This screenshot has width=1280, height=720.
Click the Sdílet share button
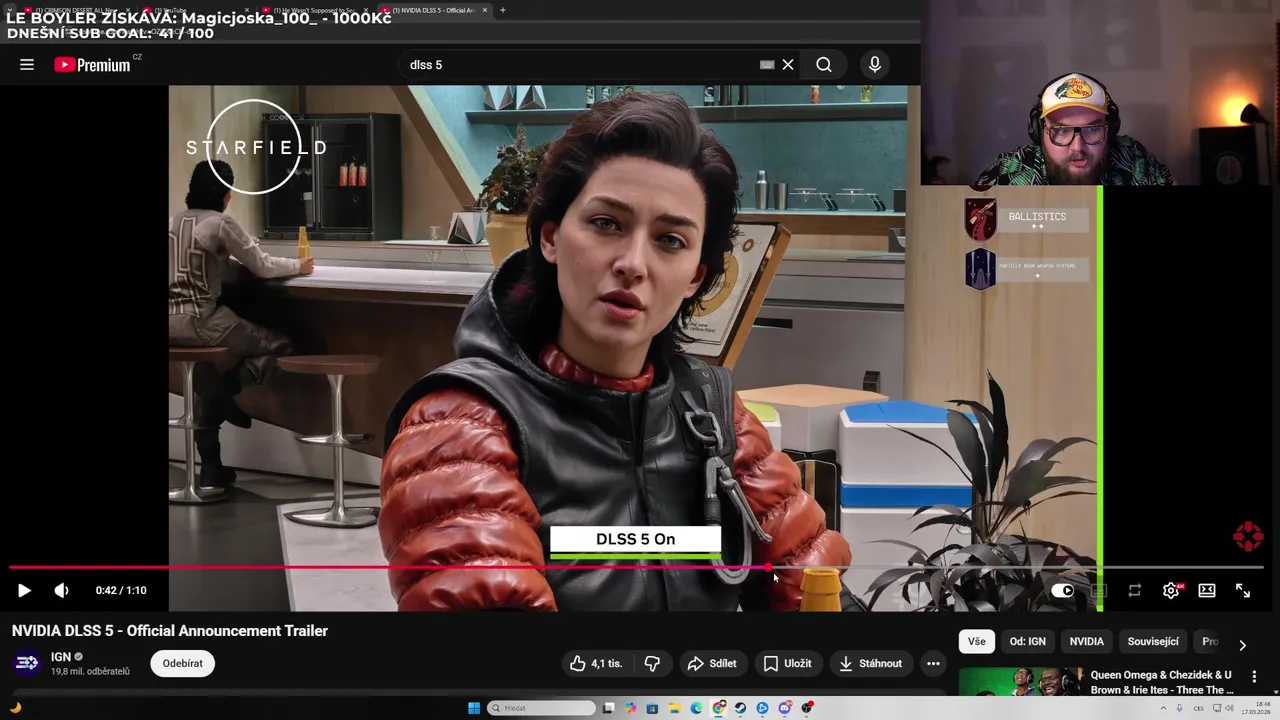(712, 663)
